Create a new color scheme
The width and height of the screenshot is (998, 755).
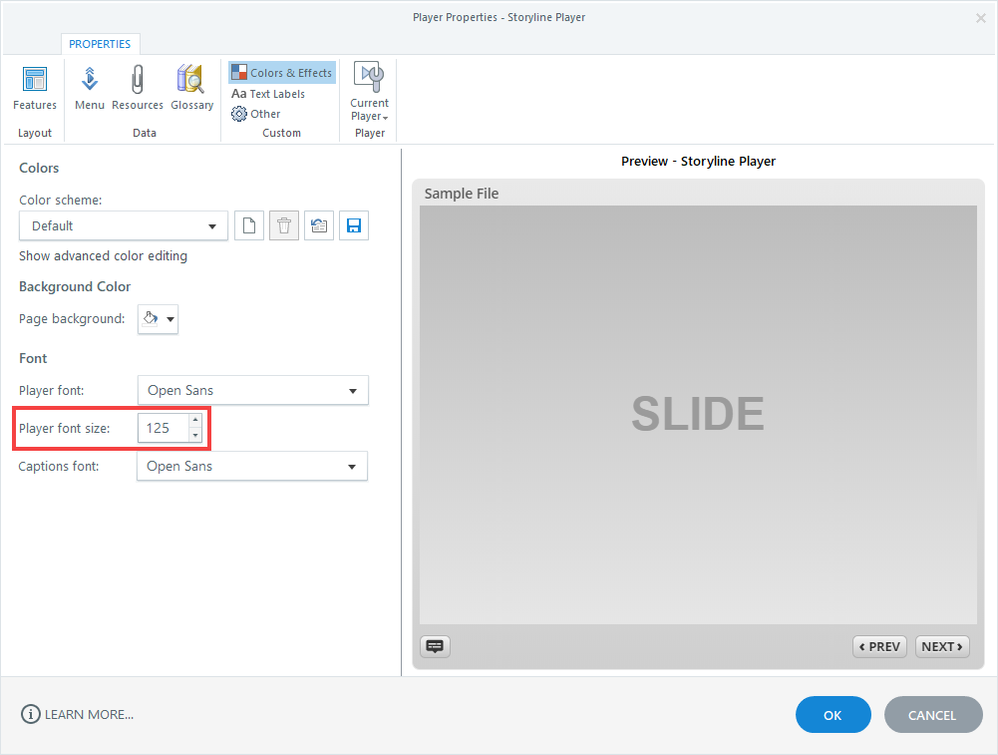(x=249, y=225)
